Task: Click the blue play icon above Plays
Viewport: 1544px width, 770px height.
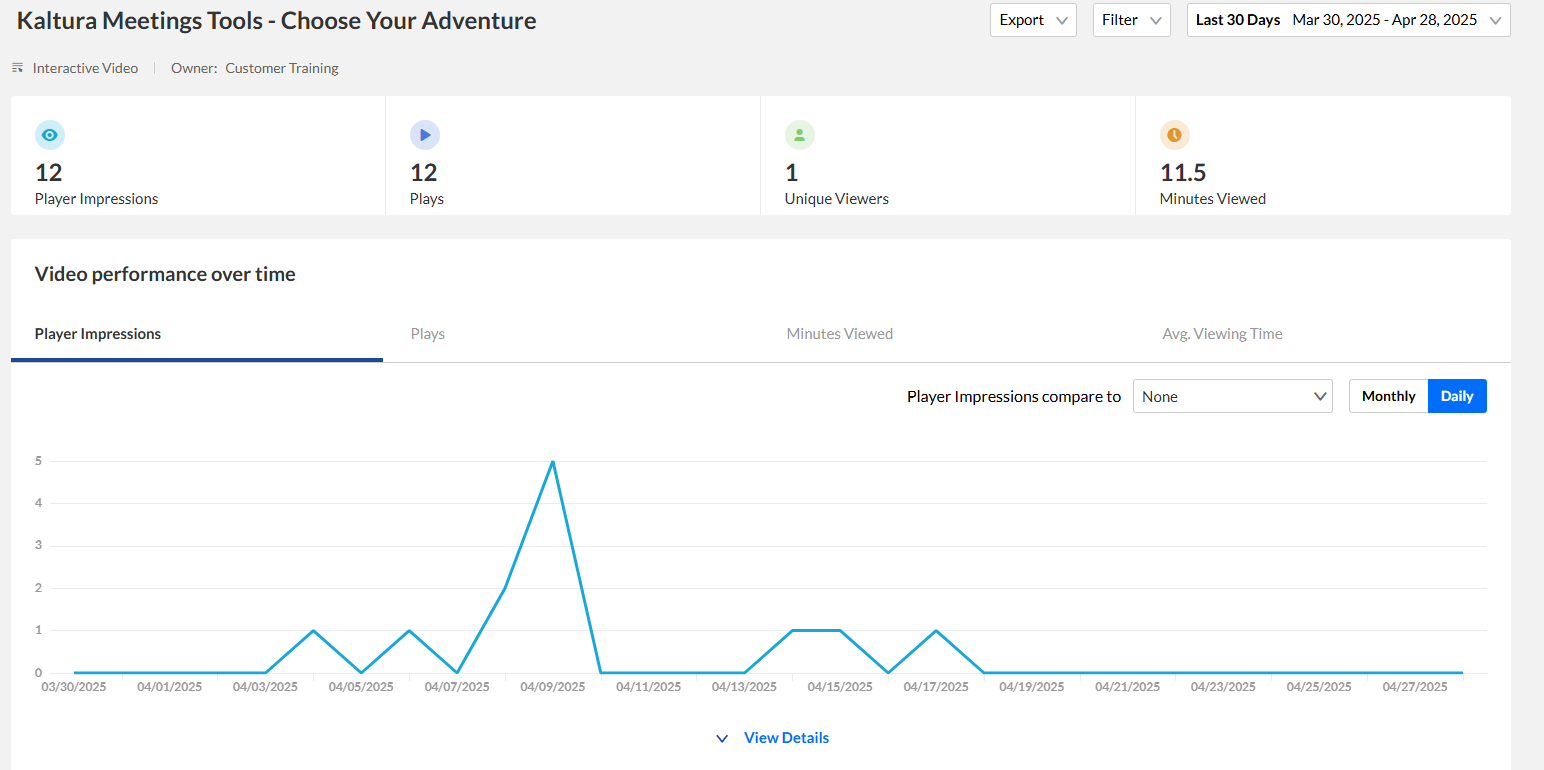Action: pos(425,135)
